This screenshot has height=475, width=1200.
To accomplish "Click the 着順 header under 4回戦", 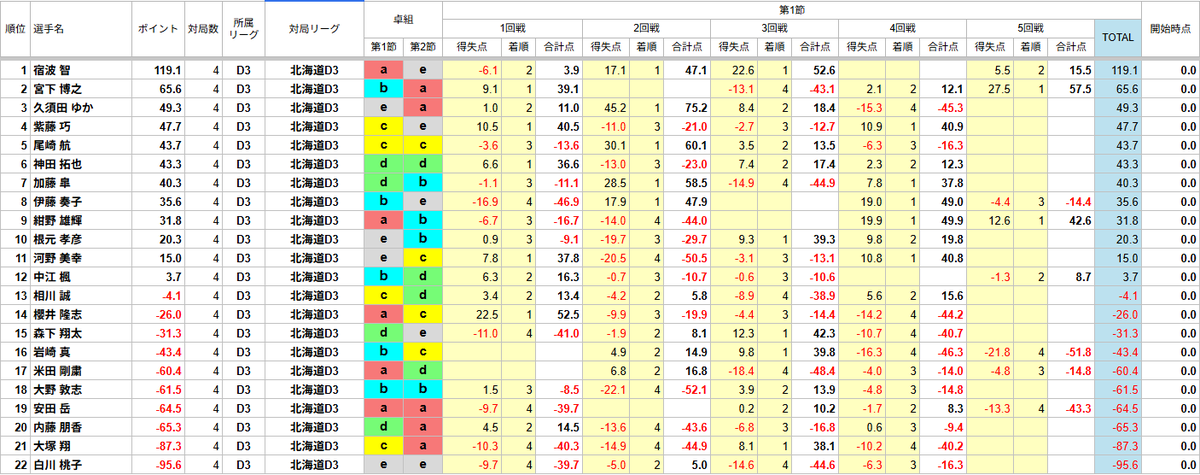I will (904, 47).
